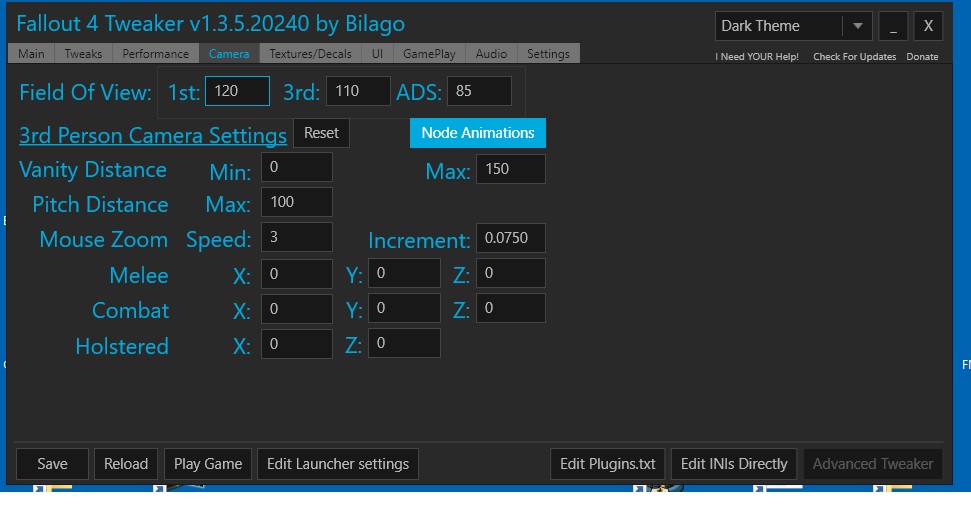
Task: Focus the Vanity Distance Max field
Action: (x=511, y=169)
